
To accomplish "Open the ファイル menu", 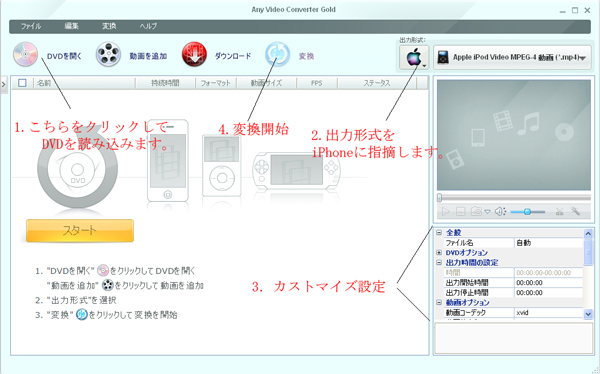I will [31, 26].
